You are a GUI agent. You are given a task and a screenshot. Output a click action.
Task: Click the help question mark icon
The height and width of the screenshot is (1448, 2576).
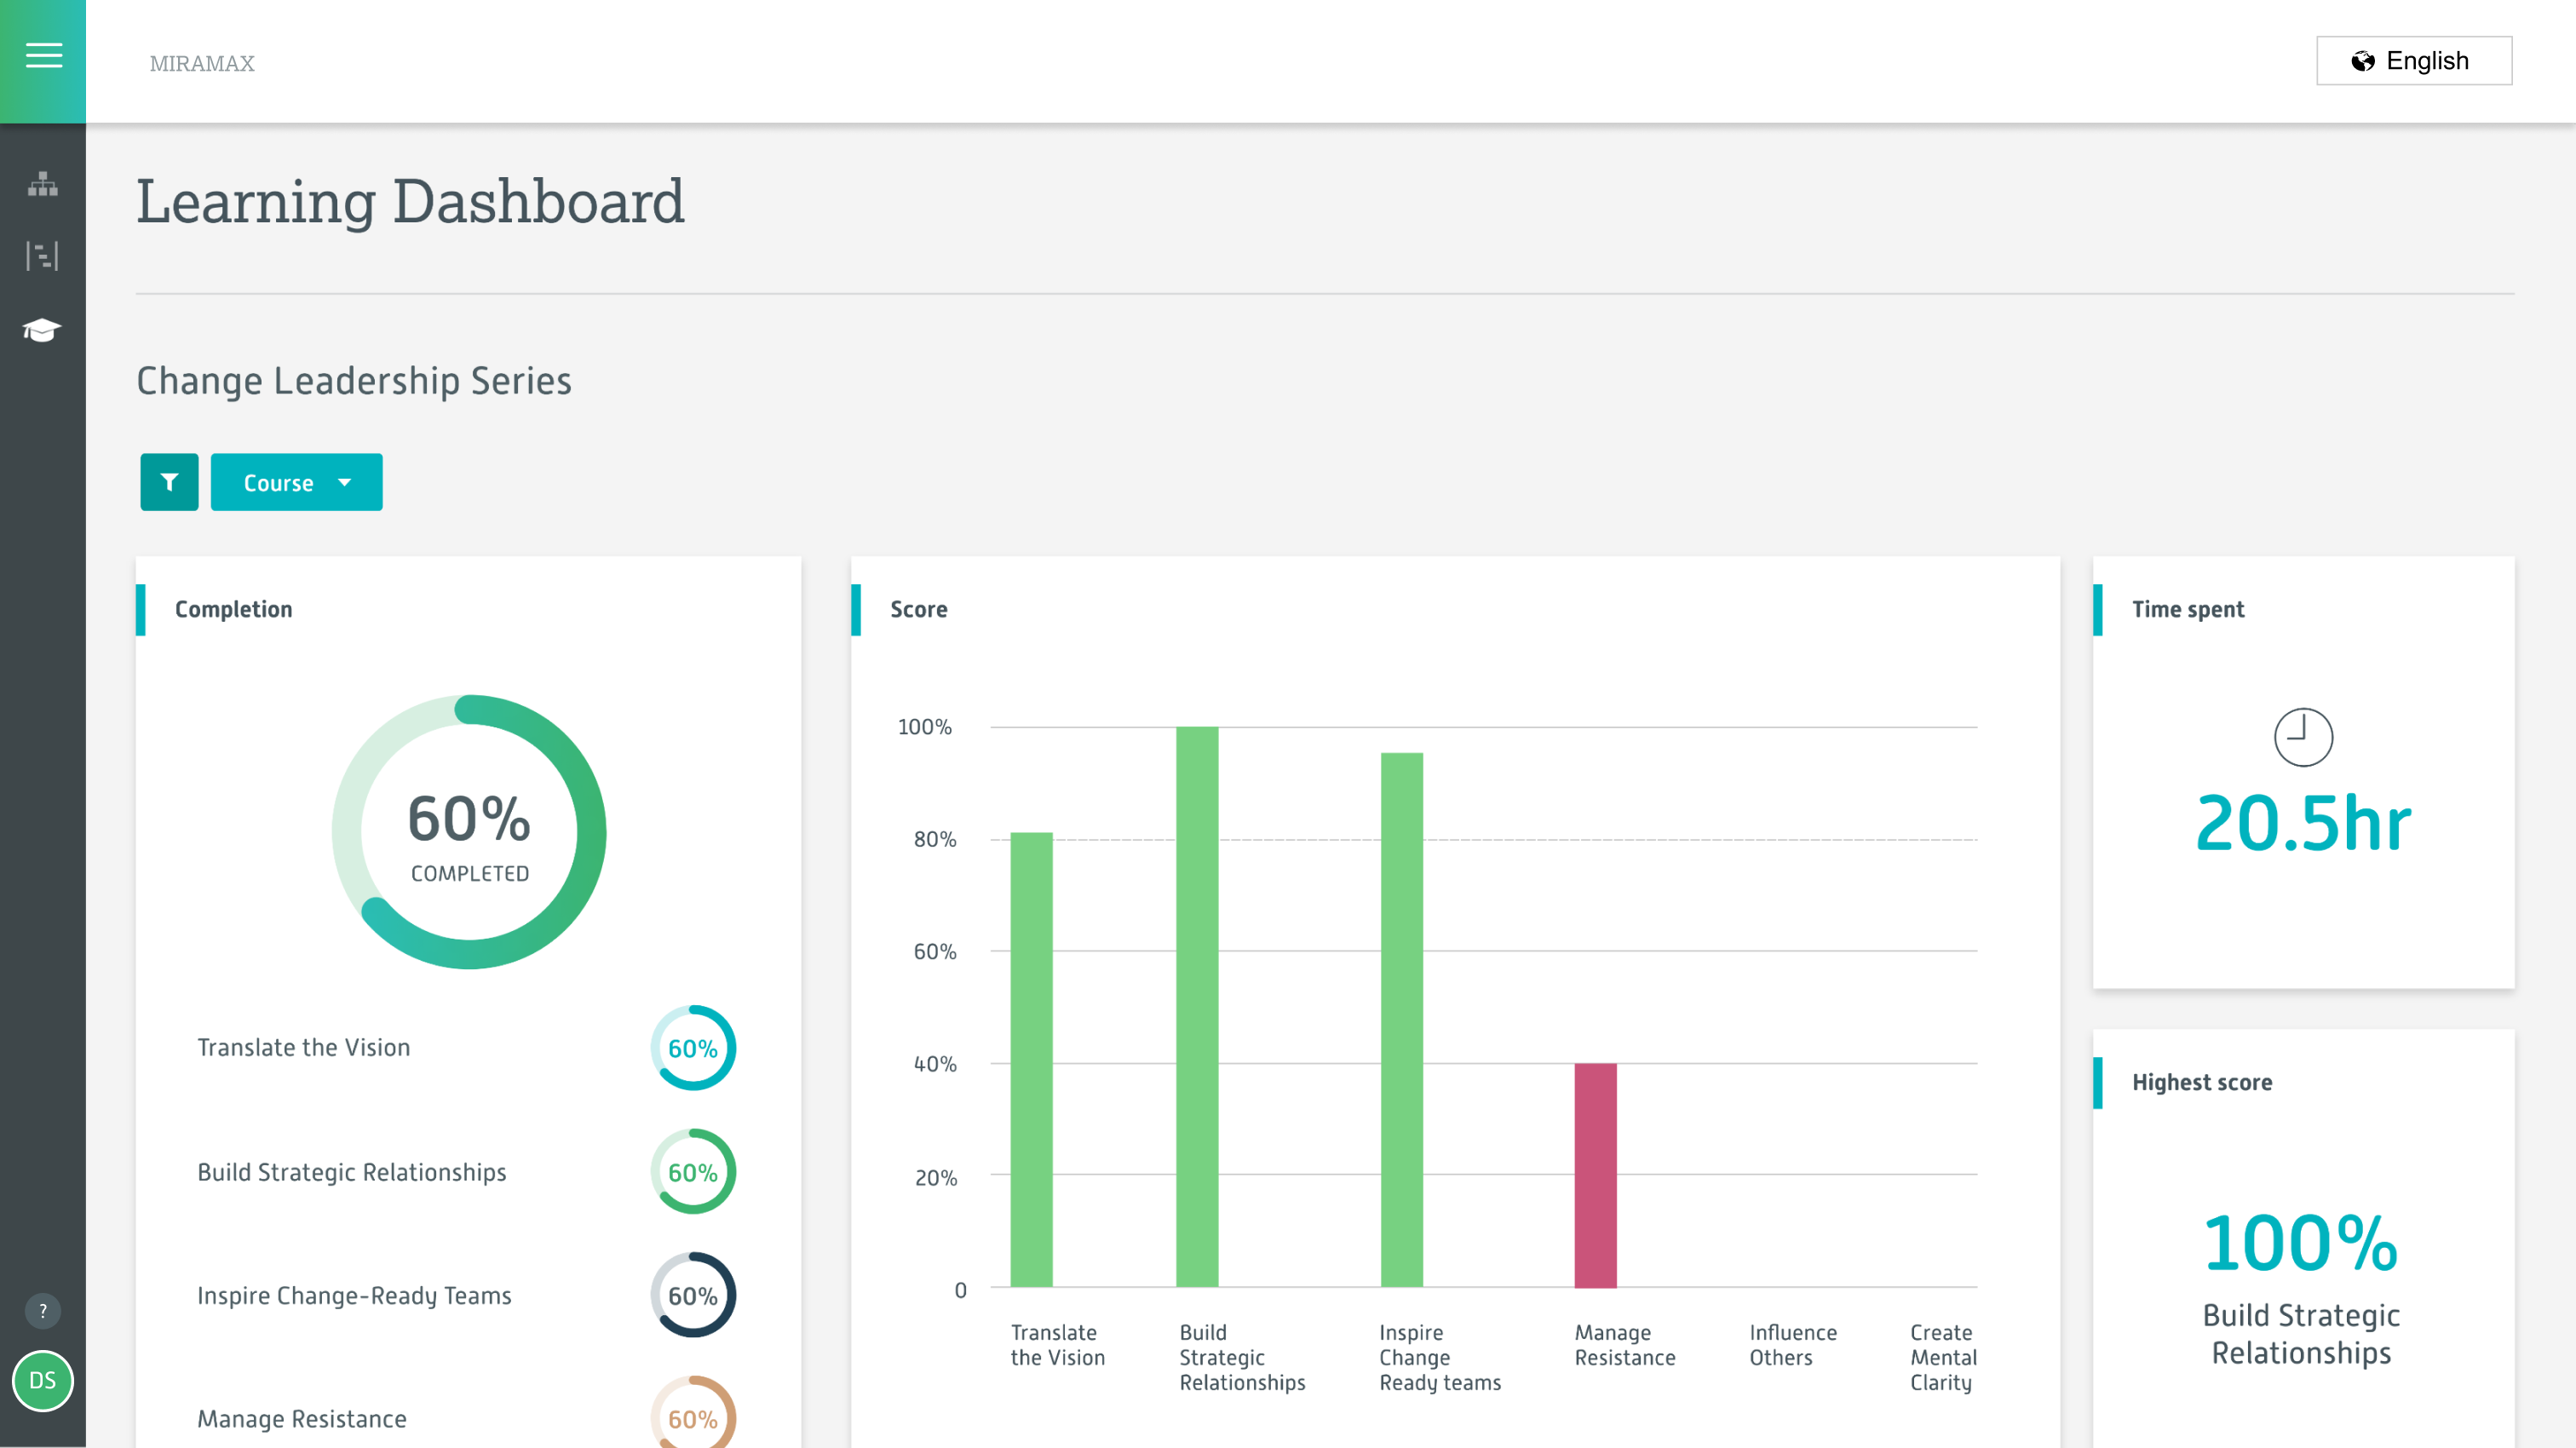click(42, 1310)
